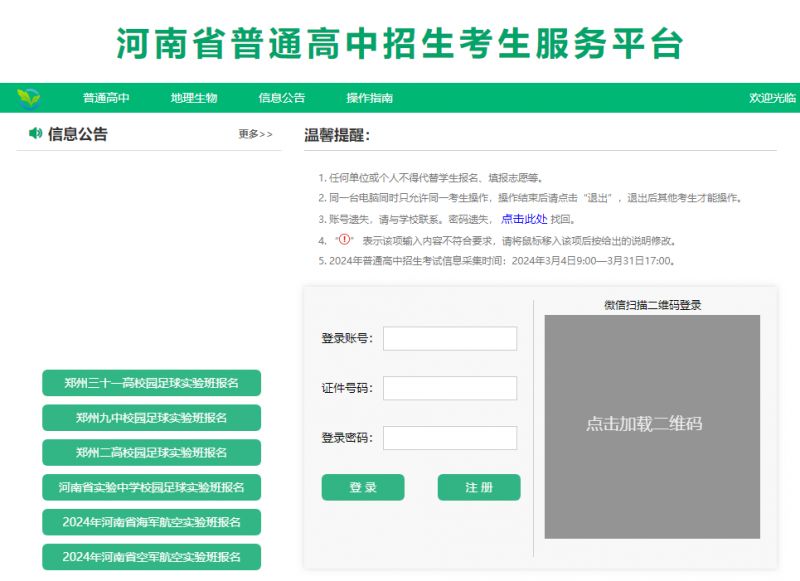
Task: Open 河南省实验中学校园足球实验班报名
Action: [152, 487]
